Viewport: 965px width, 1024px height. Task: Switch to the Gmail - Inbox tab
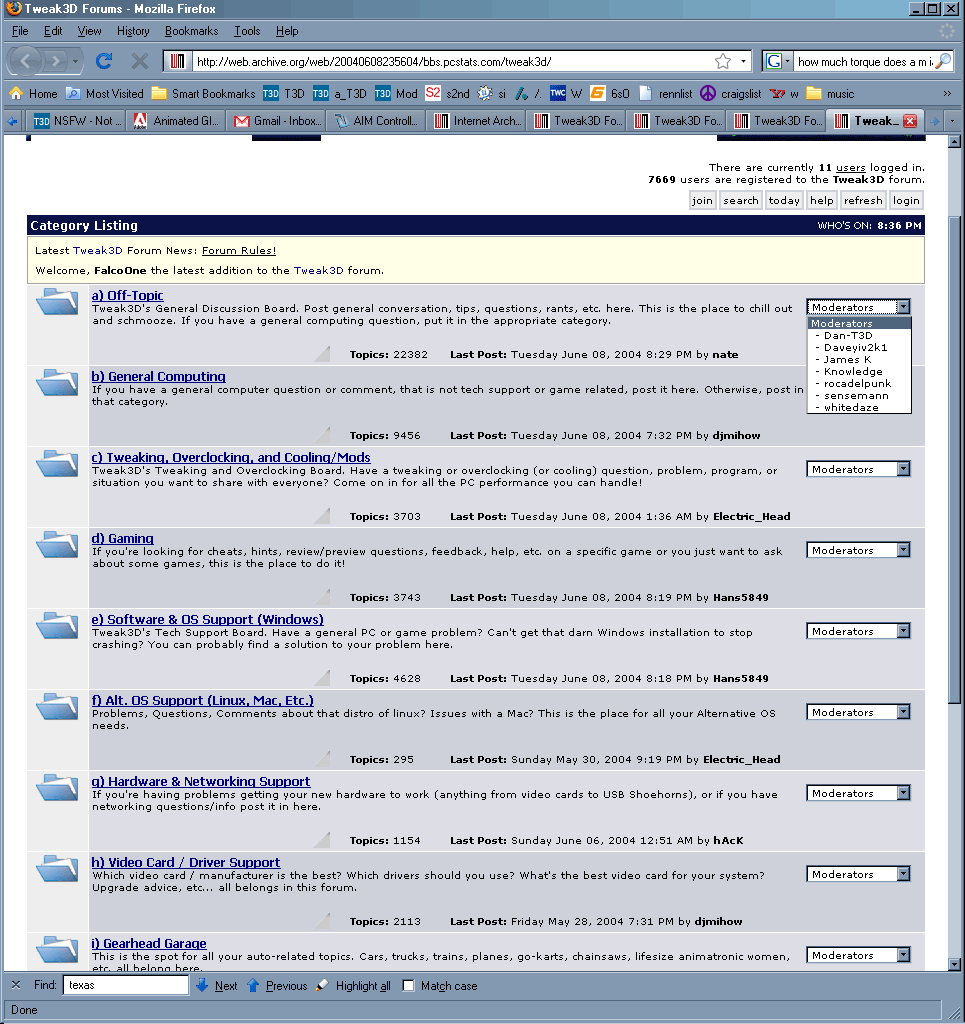(x=278, y=121)
